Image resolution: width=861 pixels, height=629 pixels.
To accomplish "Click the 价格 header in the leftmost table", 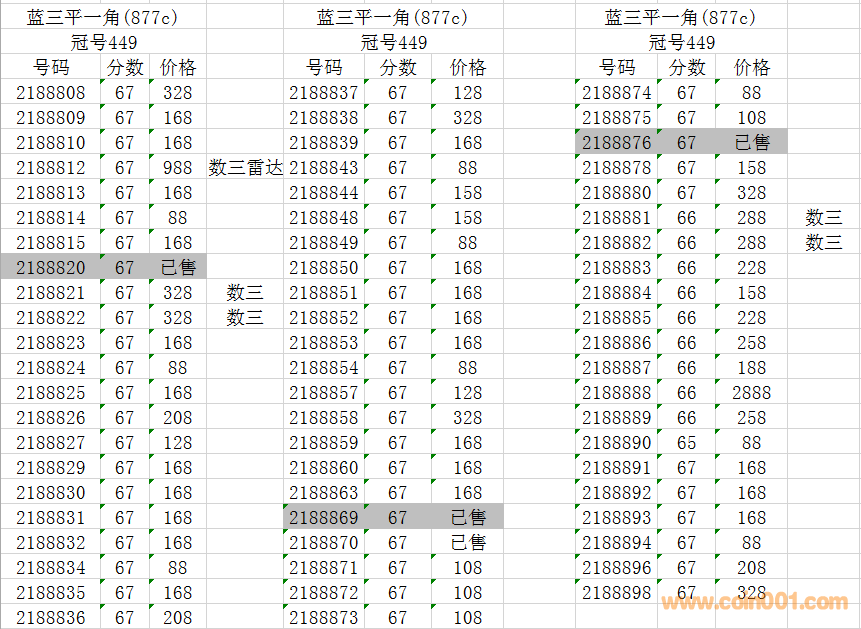I will click(x=177, y=68).
